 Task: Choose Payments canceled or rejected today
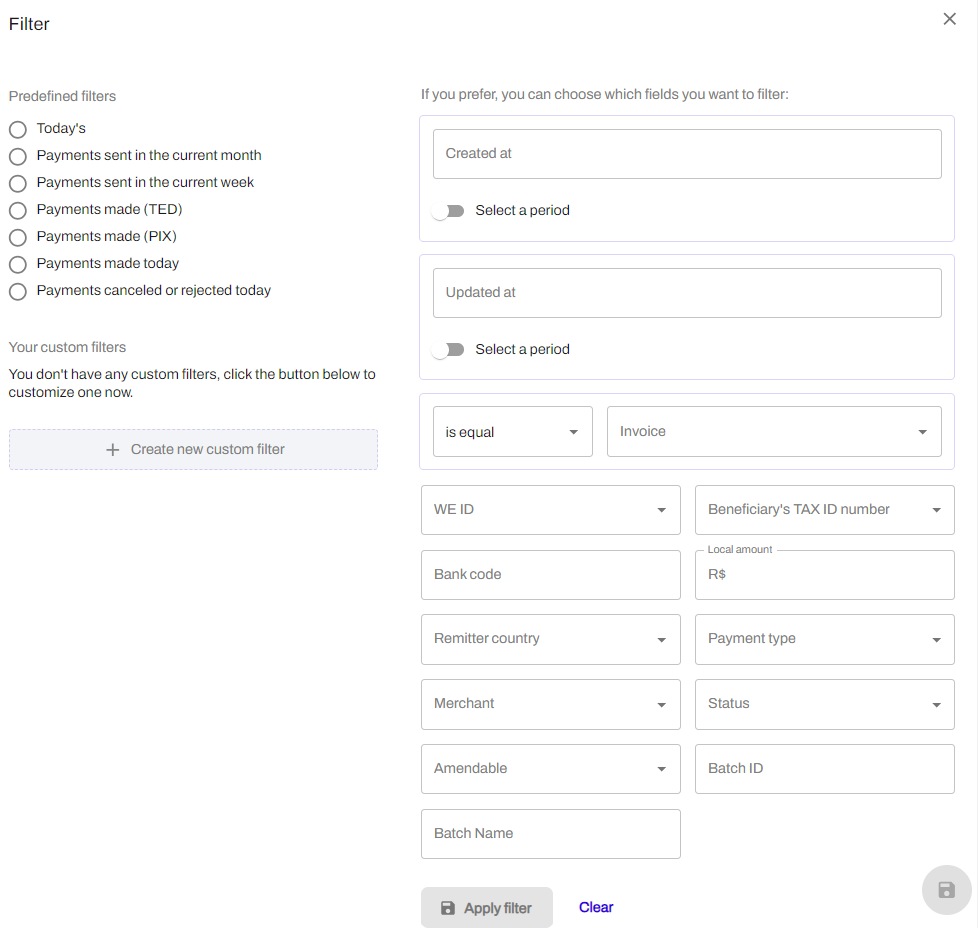pos(17,291)
